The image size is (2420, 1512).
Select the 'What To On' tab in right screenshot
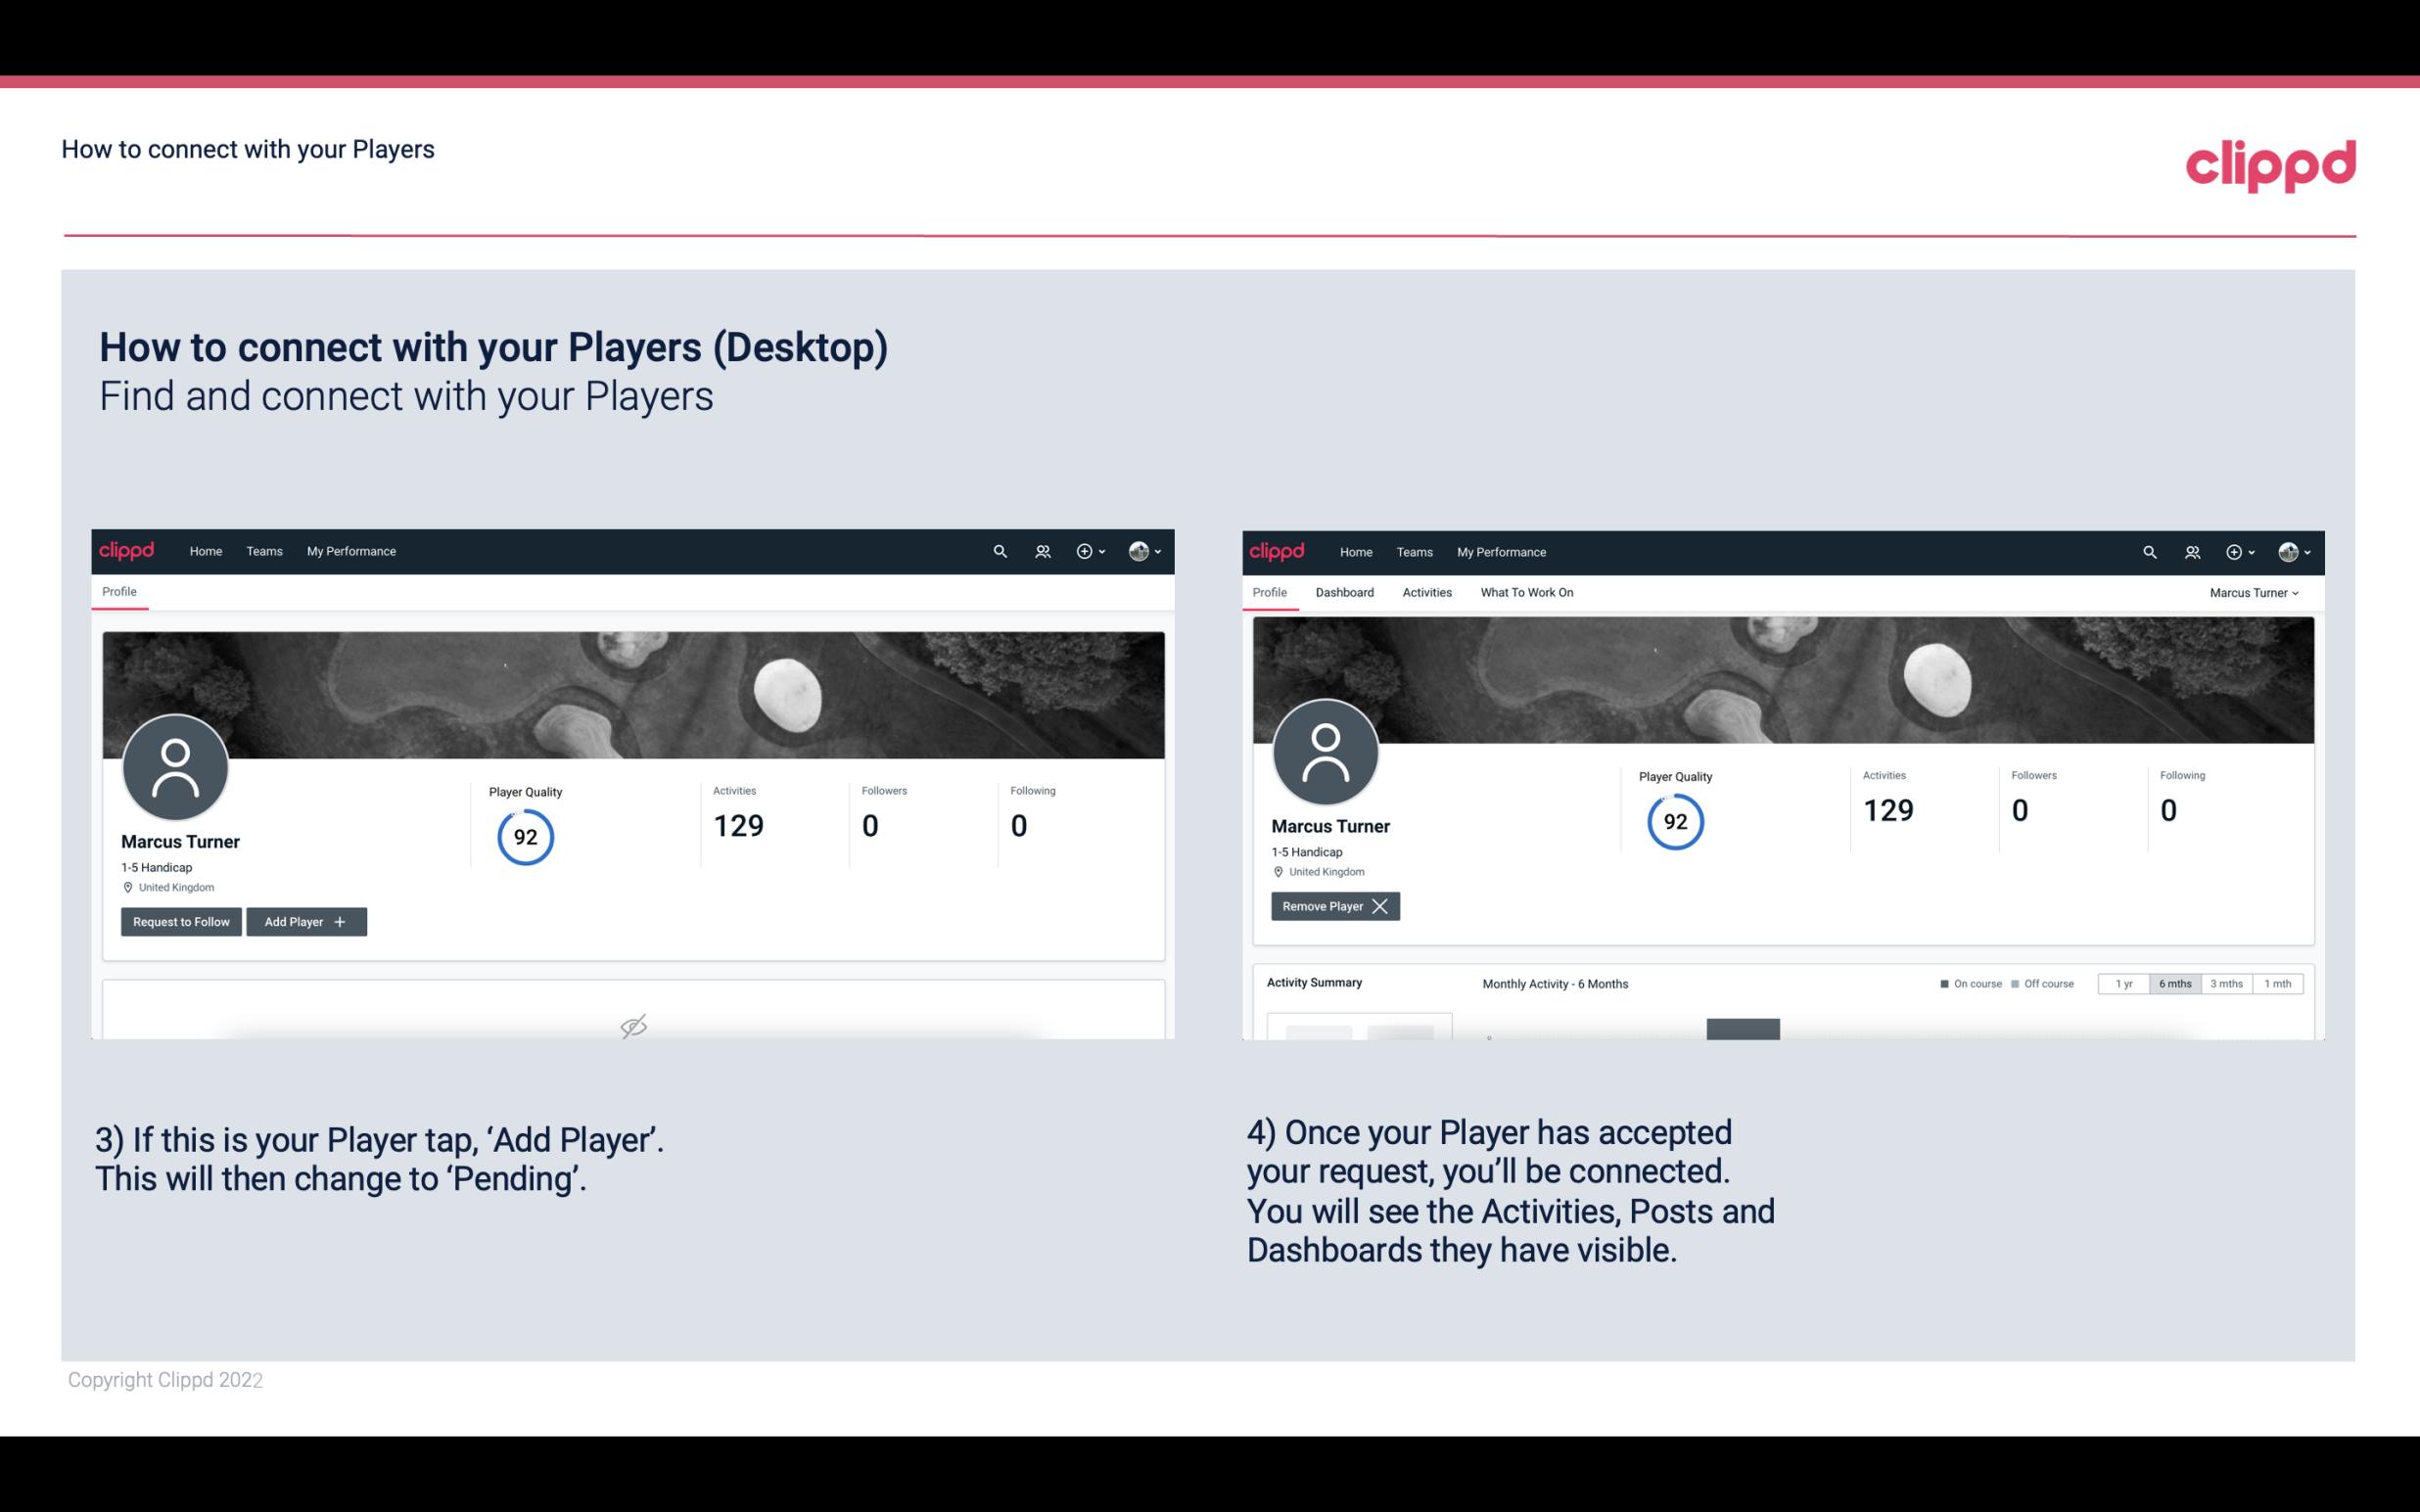click(1526, 592)
